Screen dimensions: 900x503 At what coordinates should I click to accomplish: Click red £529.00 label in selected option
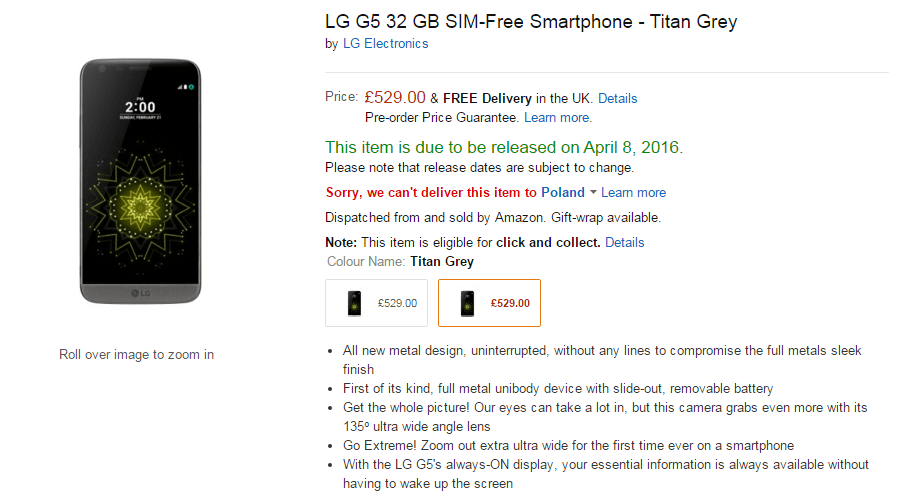pyautogui.click(x=510, y=303)
